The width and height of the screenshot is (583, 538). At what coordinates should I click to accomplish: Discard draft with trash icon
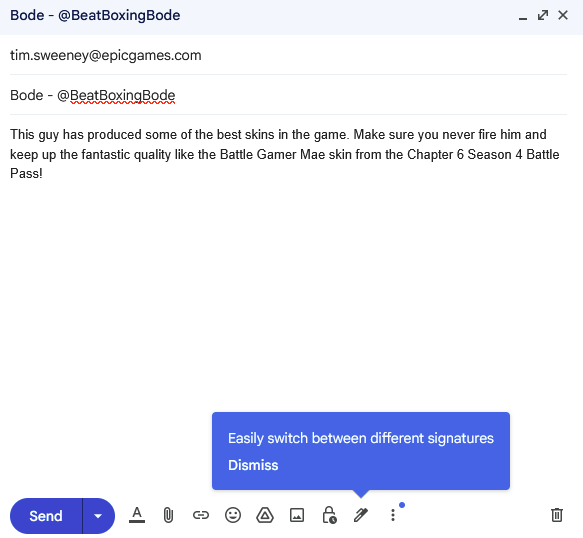[x=557, y=515]
